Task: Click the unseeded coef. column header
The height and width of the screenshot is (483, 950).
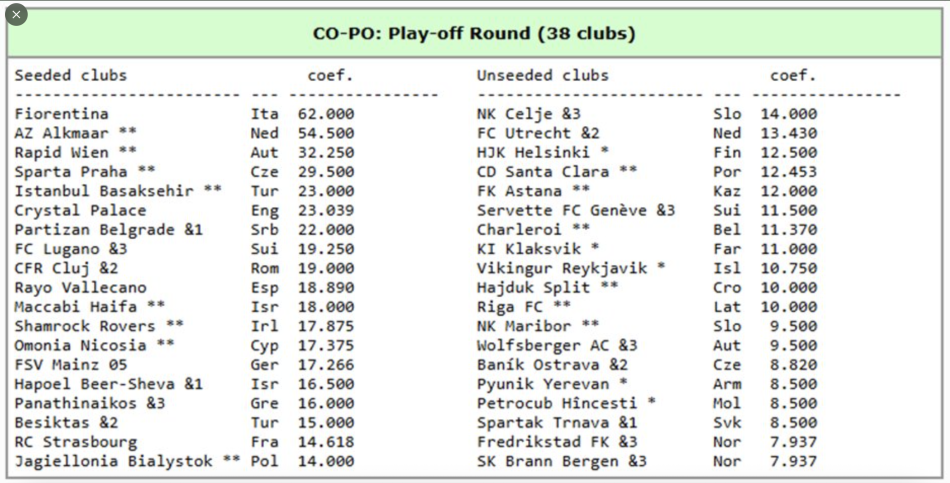Action: point(793,75)
